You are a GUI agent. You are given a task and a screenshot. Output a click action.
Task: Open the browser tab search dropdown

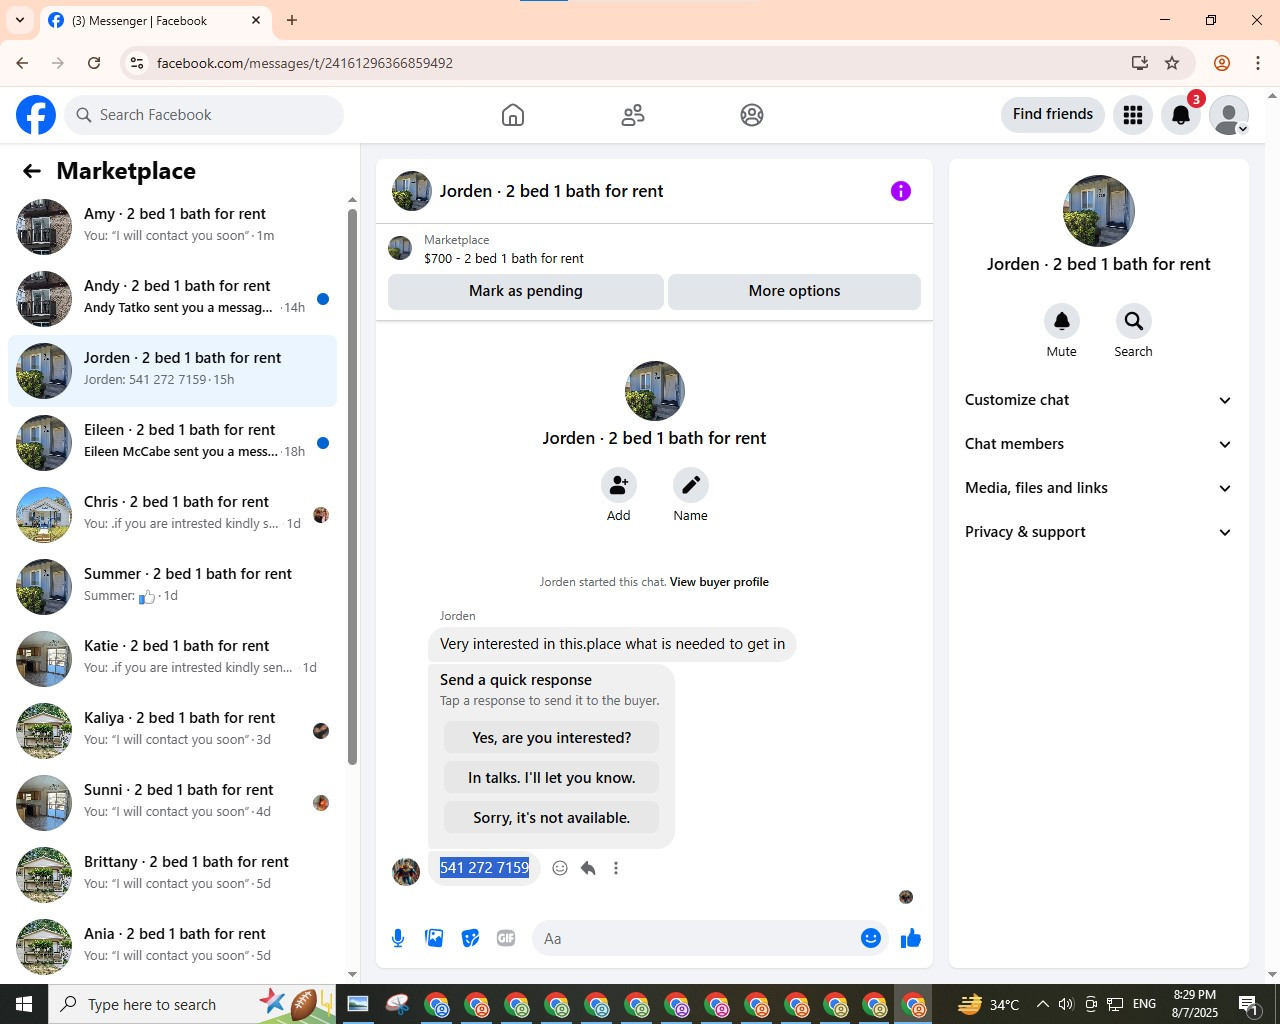coord(20,20)
